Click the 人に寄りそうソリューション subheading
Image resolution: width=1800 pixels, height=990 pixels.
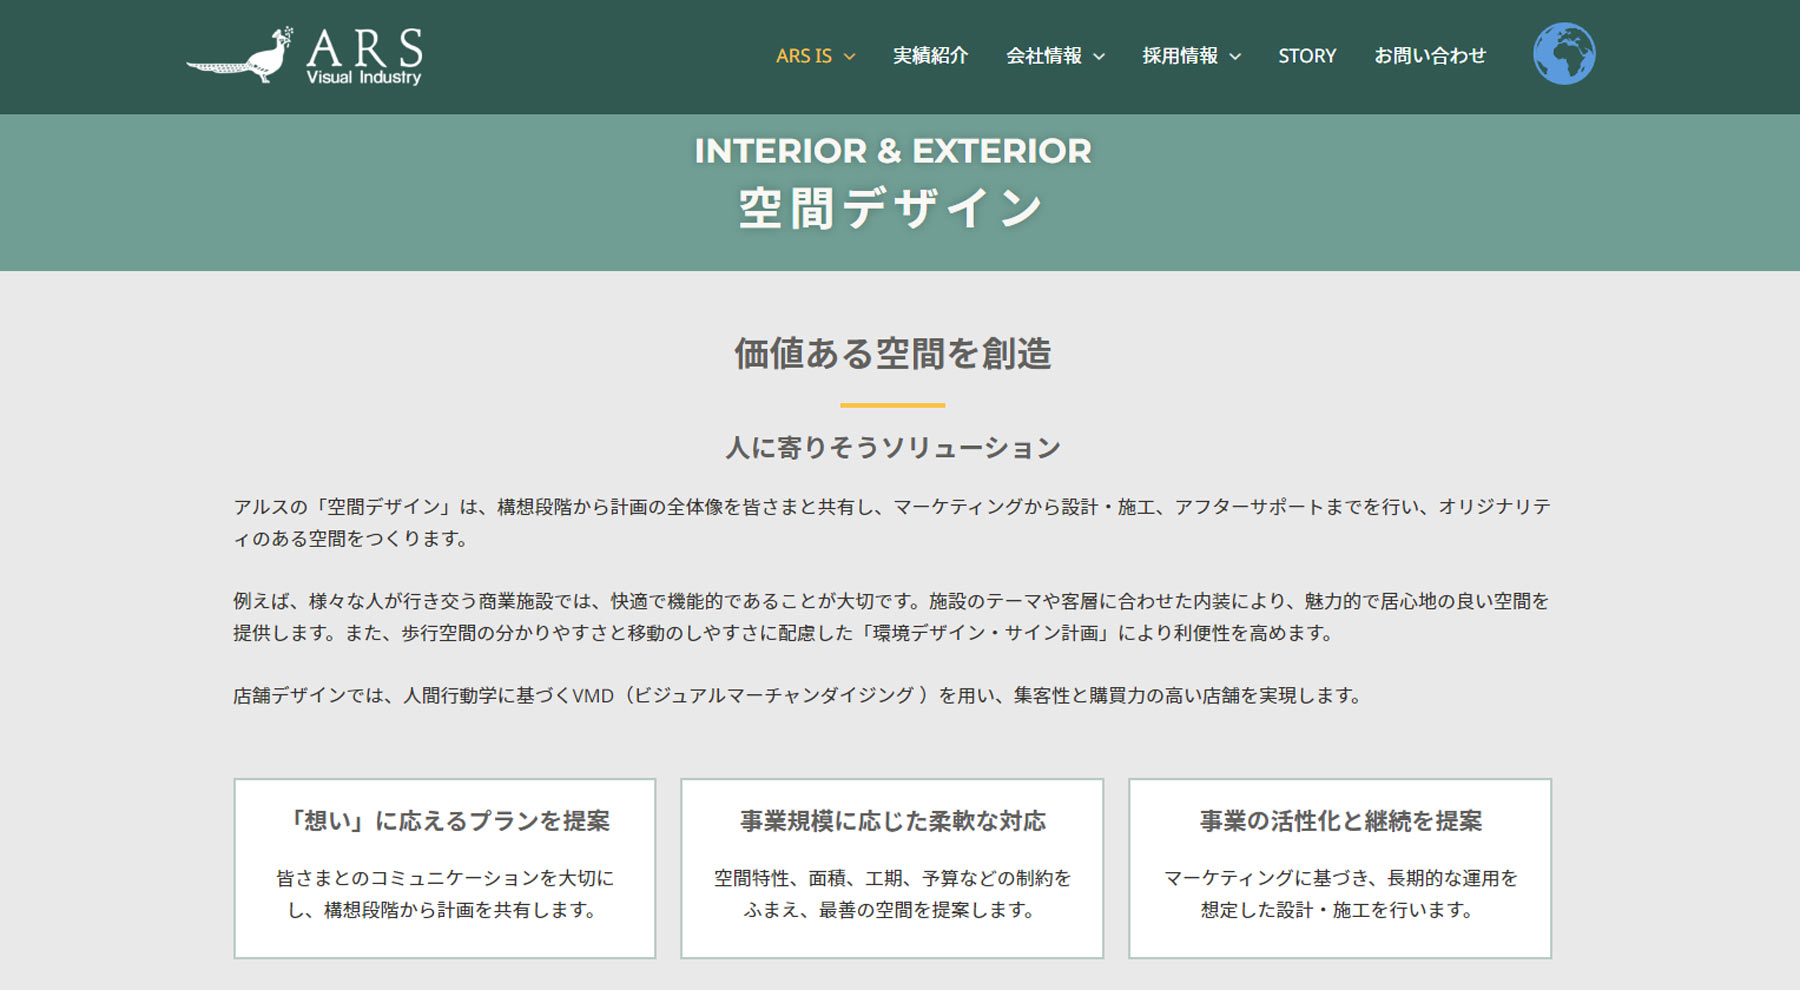(893, 448)
